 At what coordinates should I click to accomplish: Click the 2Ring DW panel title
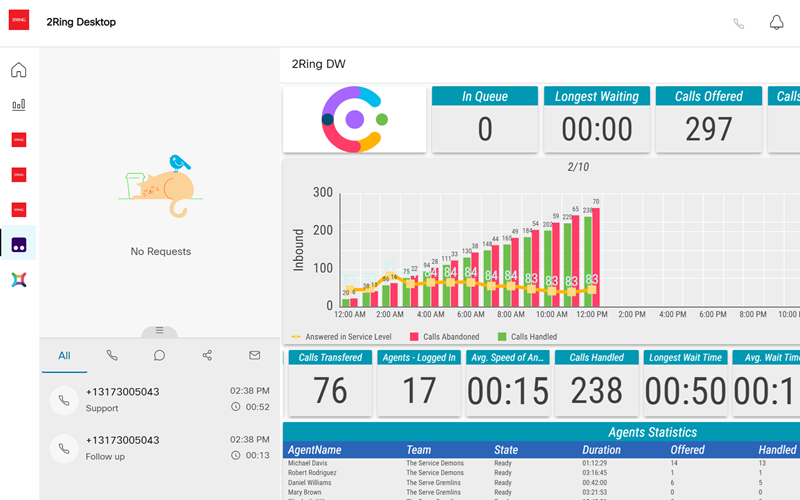point(318,64)
